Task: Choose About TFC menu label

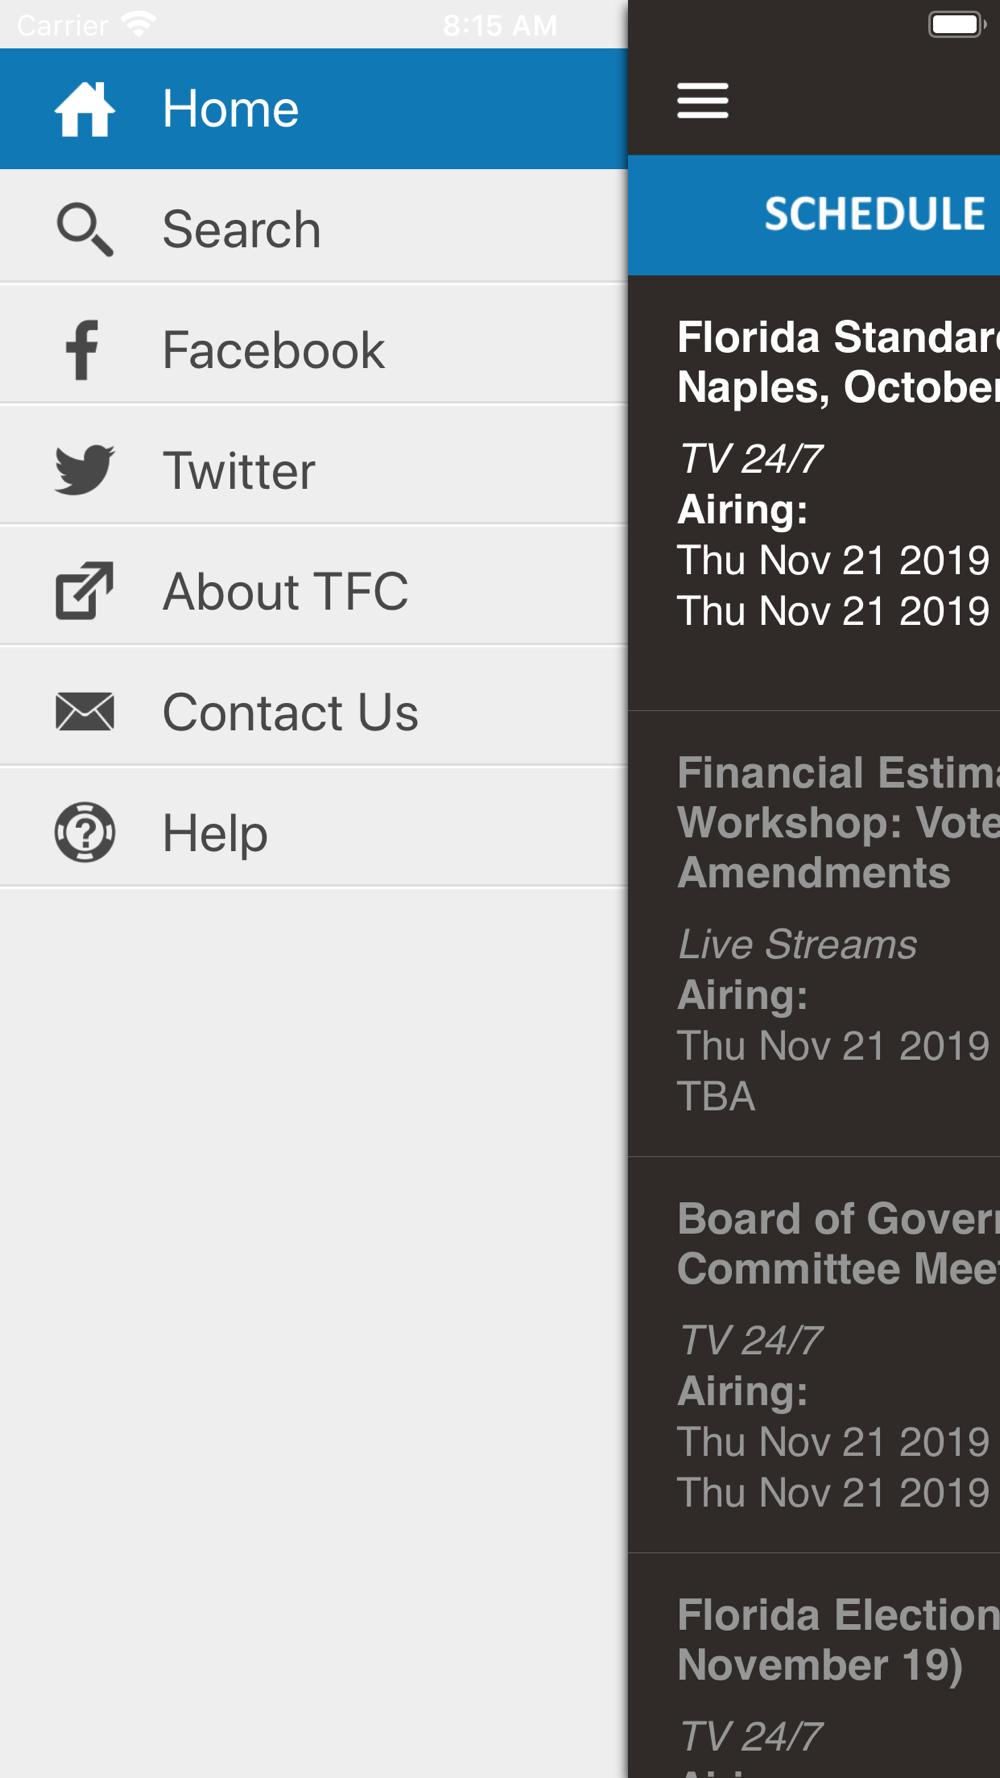Action: tap(285, 591)
